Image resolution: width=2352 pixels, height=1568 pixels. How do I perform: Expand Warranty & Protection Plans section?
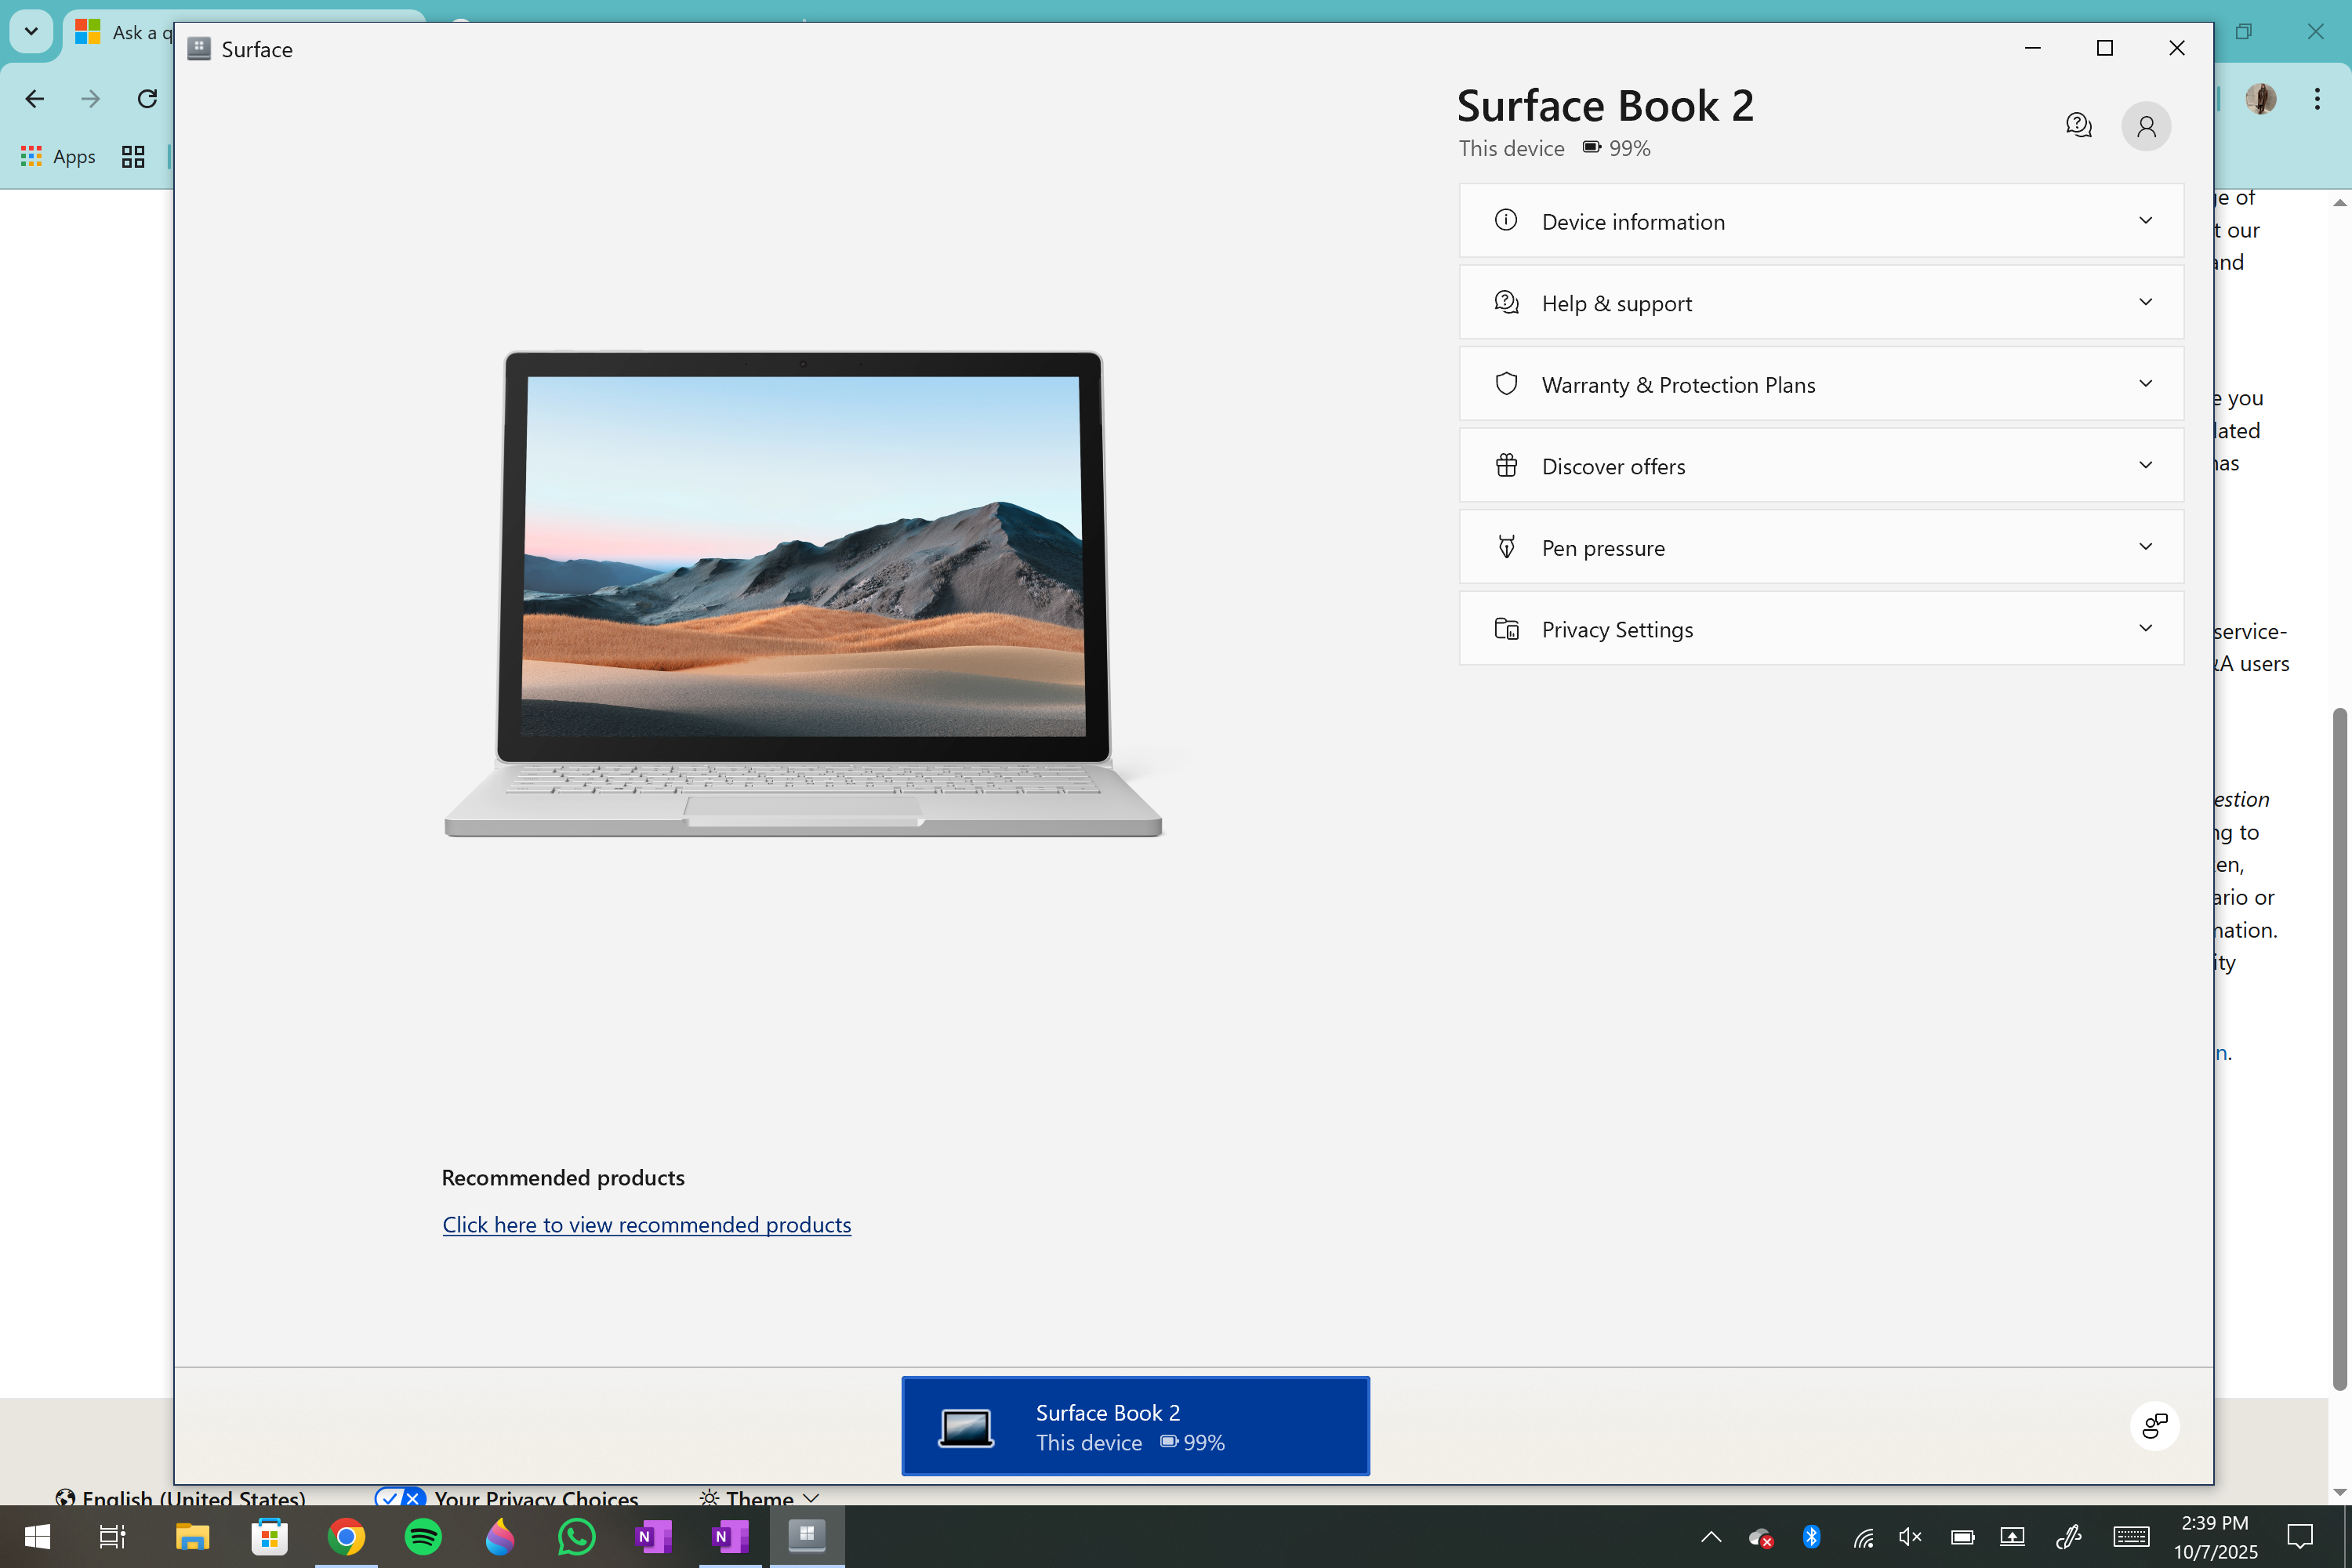1821,384
